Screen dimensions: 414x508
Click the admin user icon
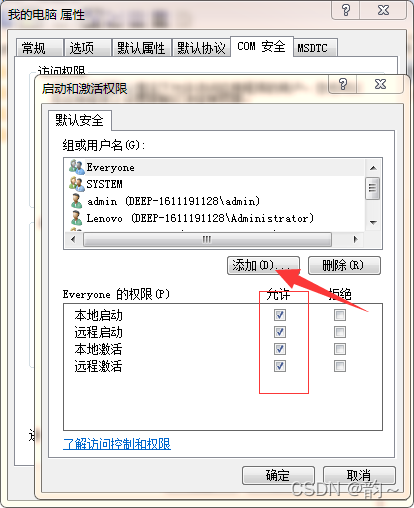point(76,201)
